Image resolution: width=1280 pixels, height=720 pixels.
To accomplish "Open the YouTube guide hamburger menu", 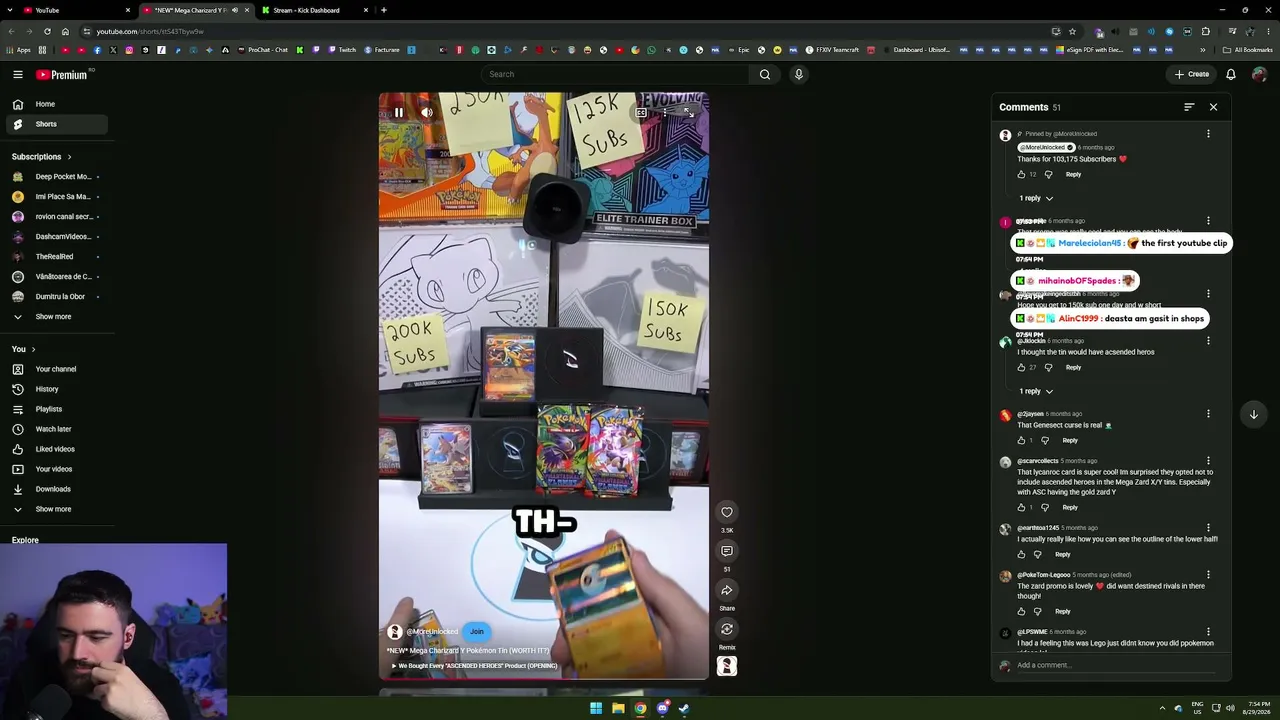I will (18, 74).
